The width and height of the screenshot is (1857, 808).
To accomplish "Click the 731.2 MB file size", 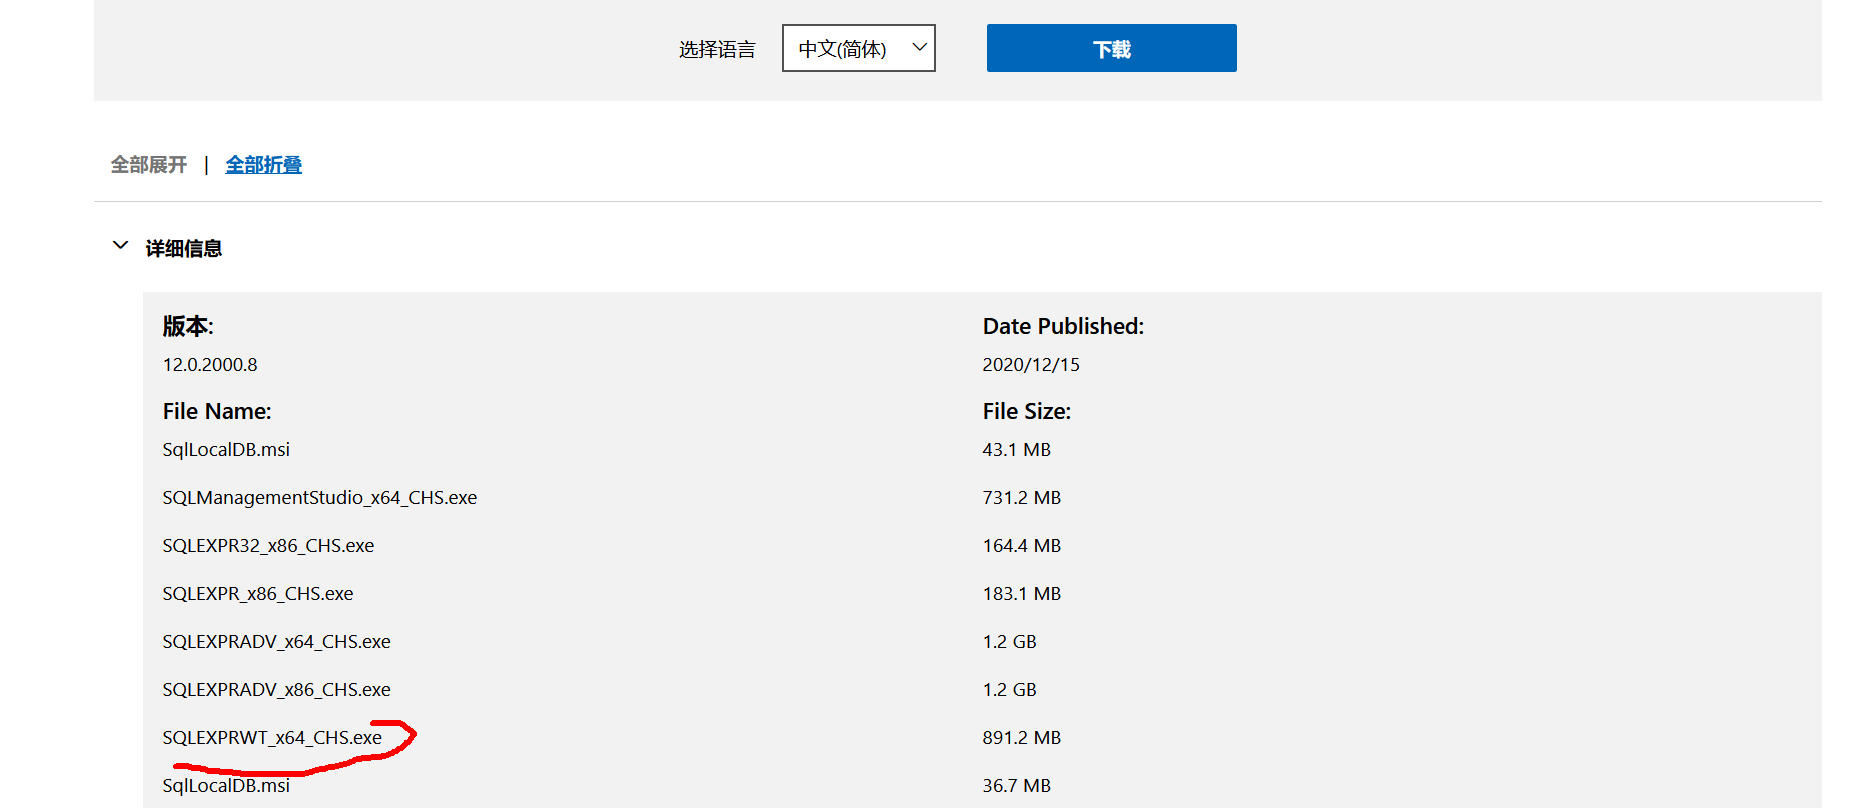I will pos(1021,498).
